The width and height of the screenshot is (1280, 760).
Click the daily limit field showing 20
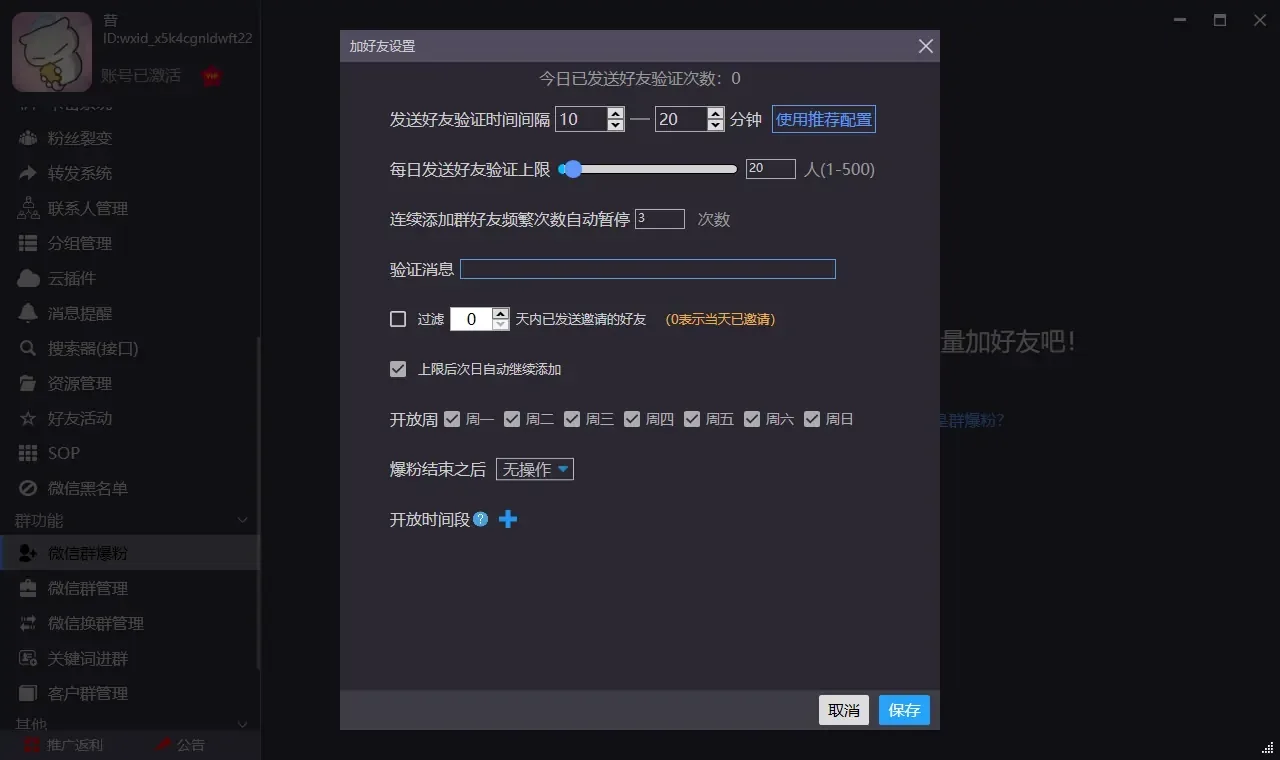[771, 169]
